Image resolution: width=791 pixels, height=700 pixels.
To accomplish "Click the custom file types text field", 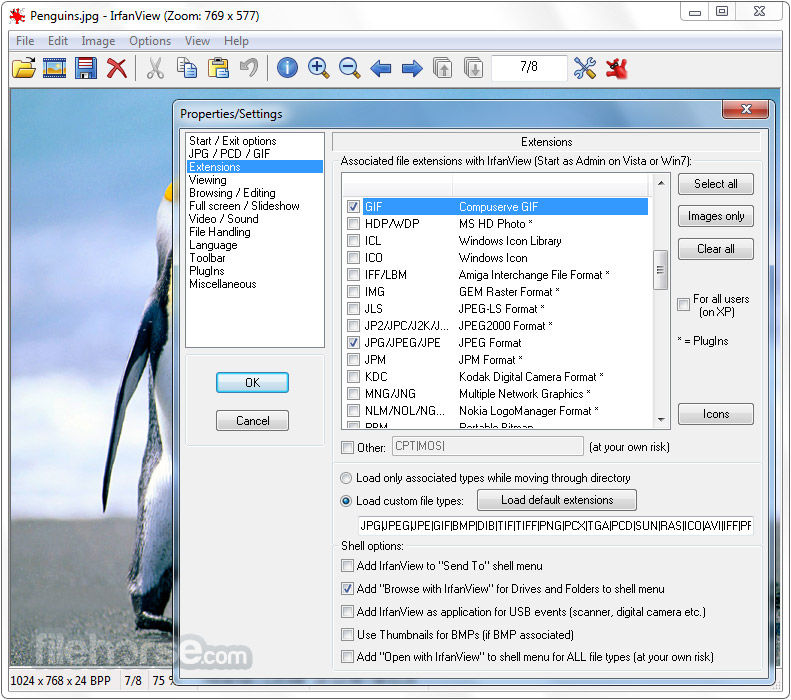I will (555, 526).
